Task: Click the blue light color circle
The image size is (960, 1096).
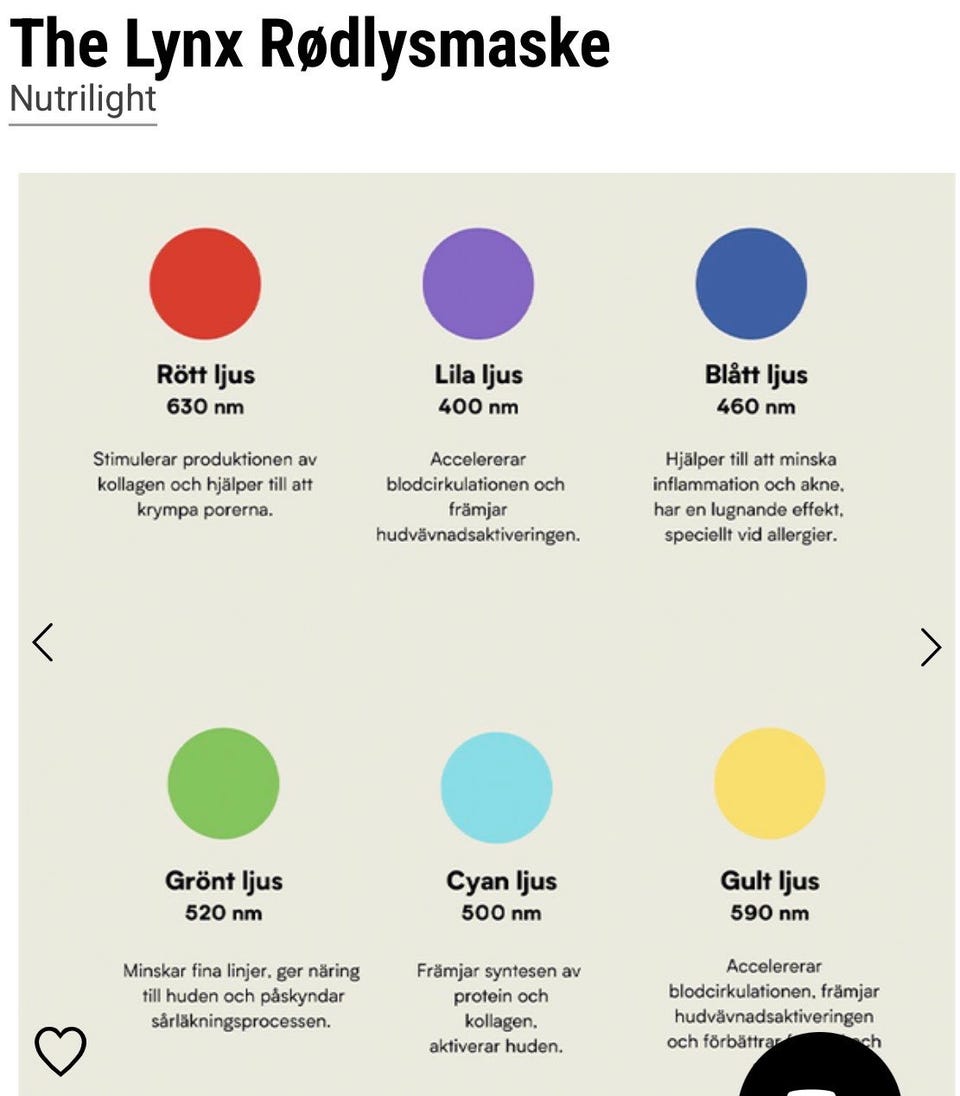Action: coord(751,283)
